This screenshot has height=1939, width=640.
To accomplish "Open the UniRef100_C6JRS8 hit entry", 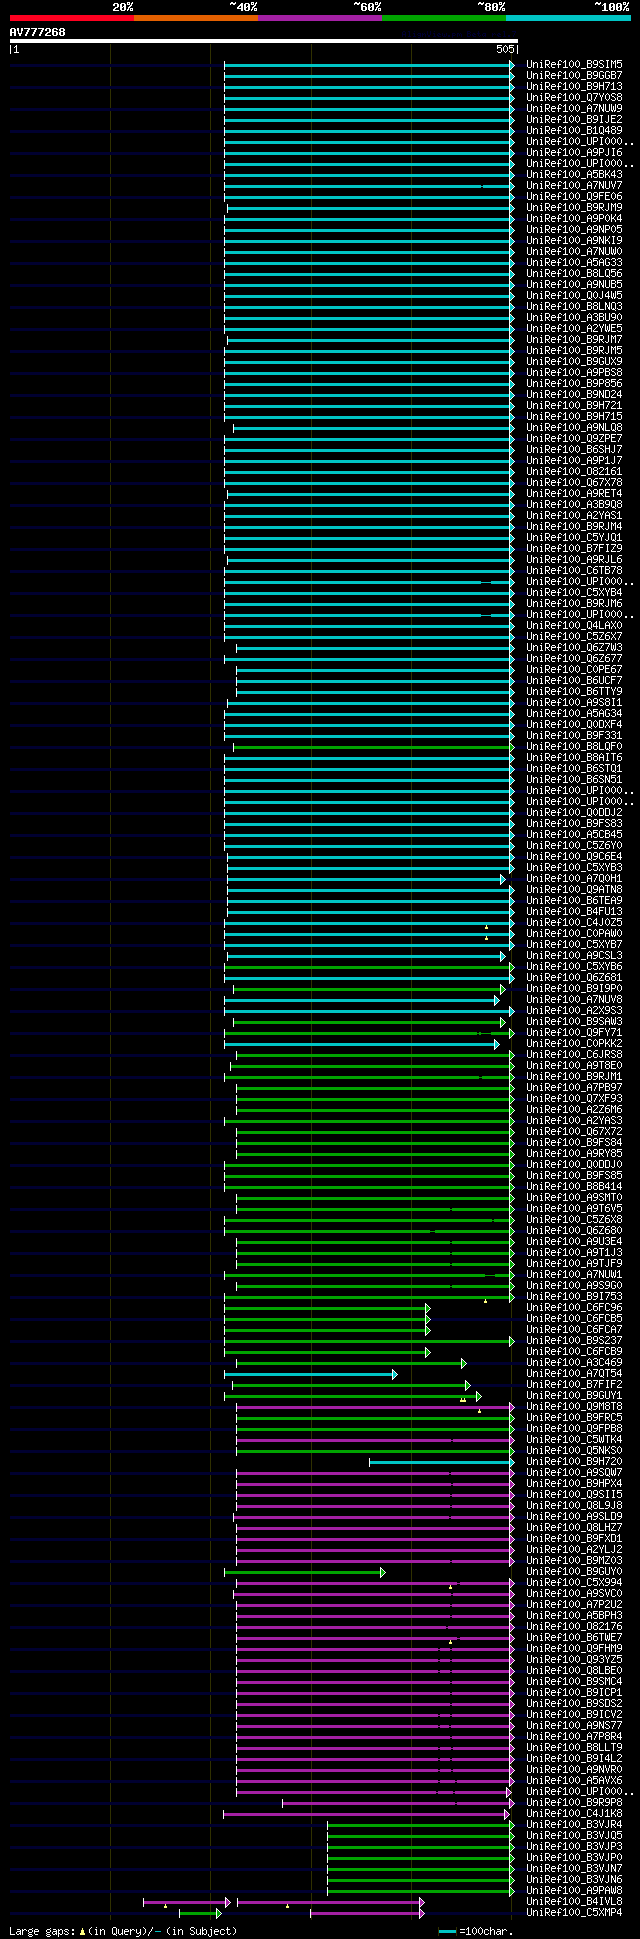I will tap(574, 1054).
